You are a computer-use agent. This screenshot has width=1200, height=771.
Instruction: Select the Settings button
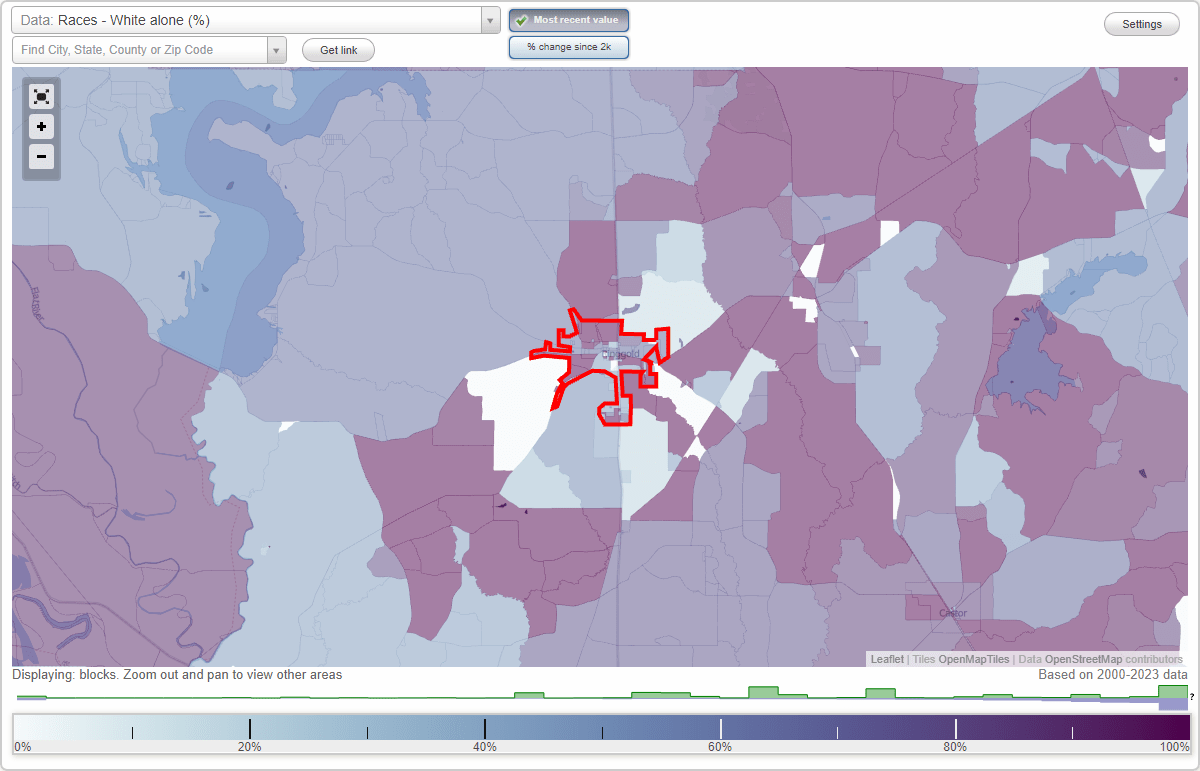point(1141,23)
